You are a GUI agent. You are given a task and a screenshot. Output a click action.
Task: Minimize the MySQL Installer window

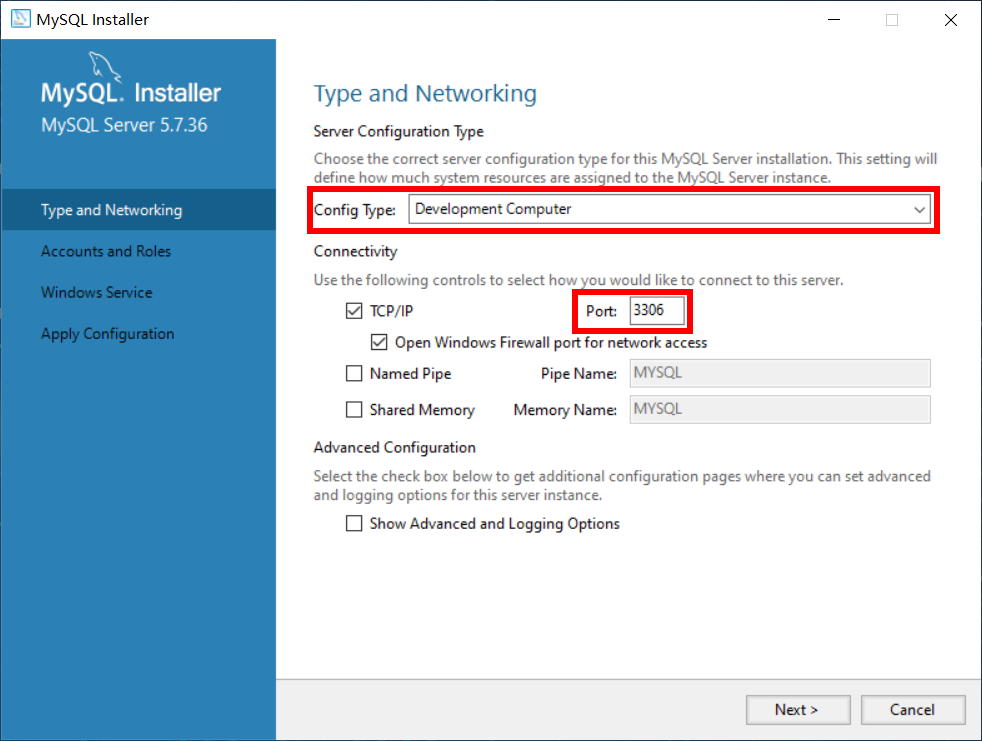(x=834, y=20)
